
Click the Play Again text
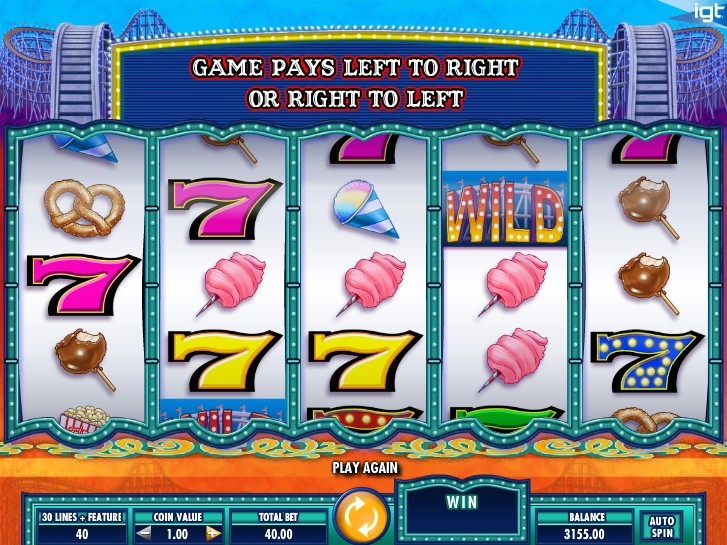(365, 468)
